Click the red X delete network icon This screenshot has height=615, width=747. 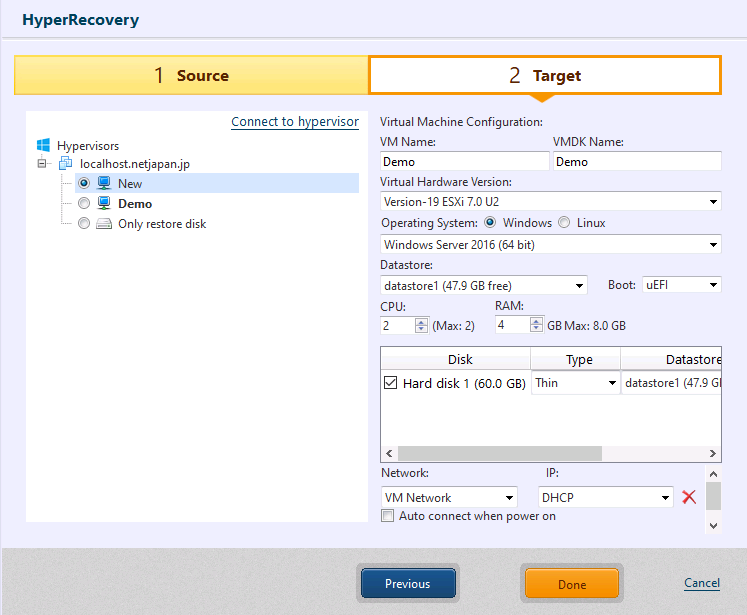click(689, 497)
